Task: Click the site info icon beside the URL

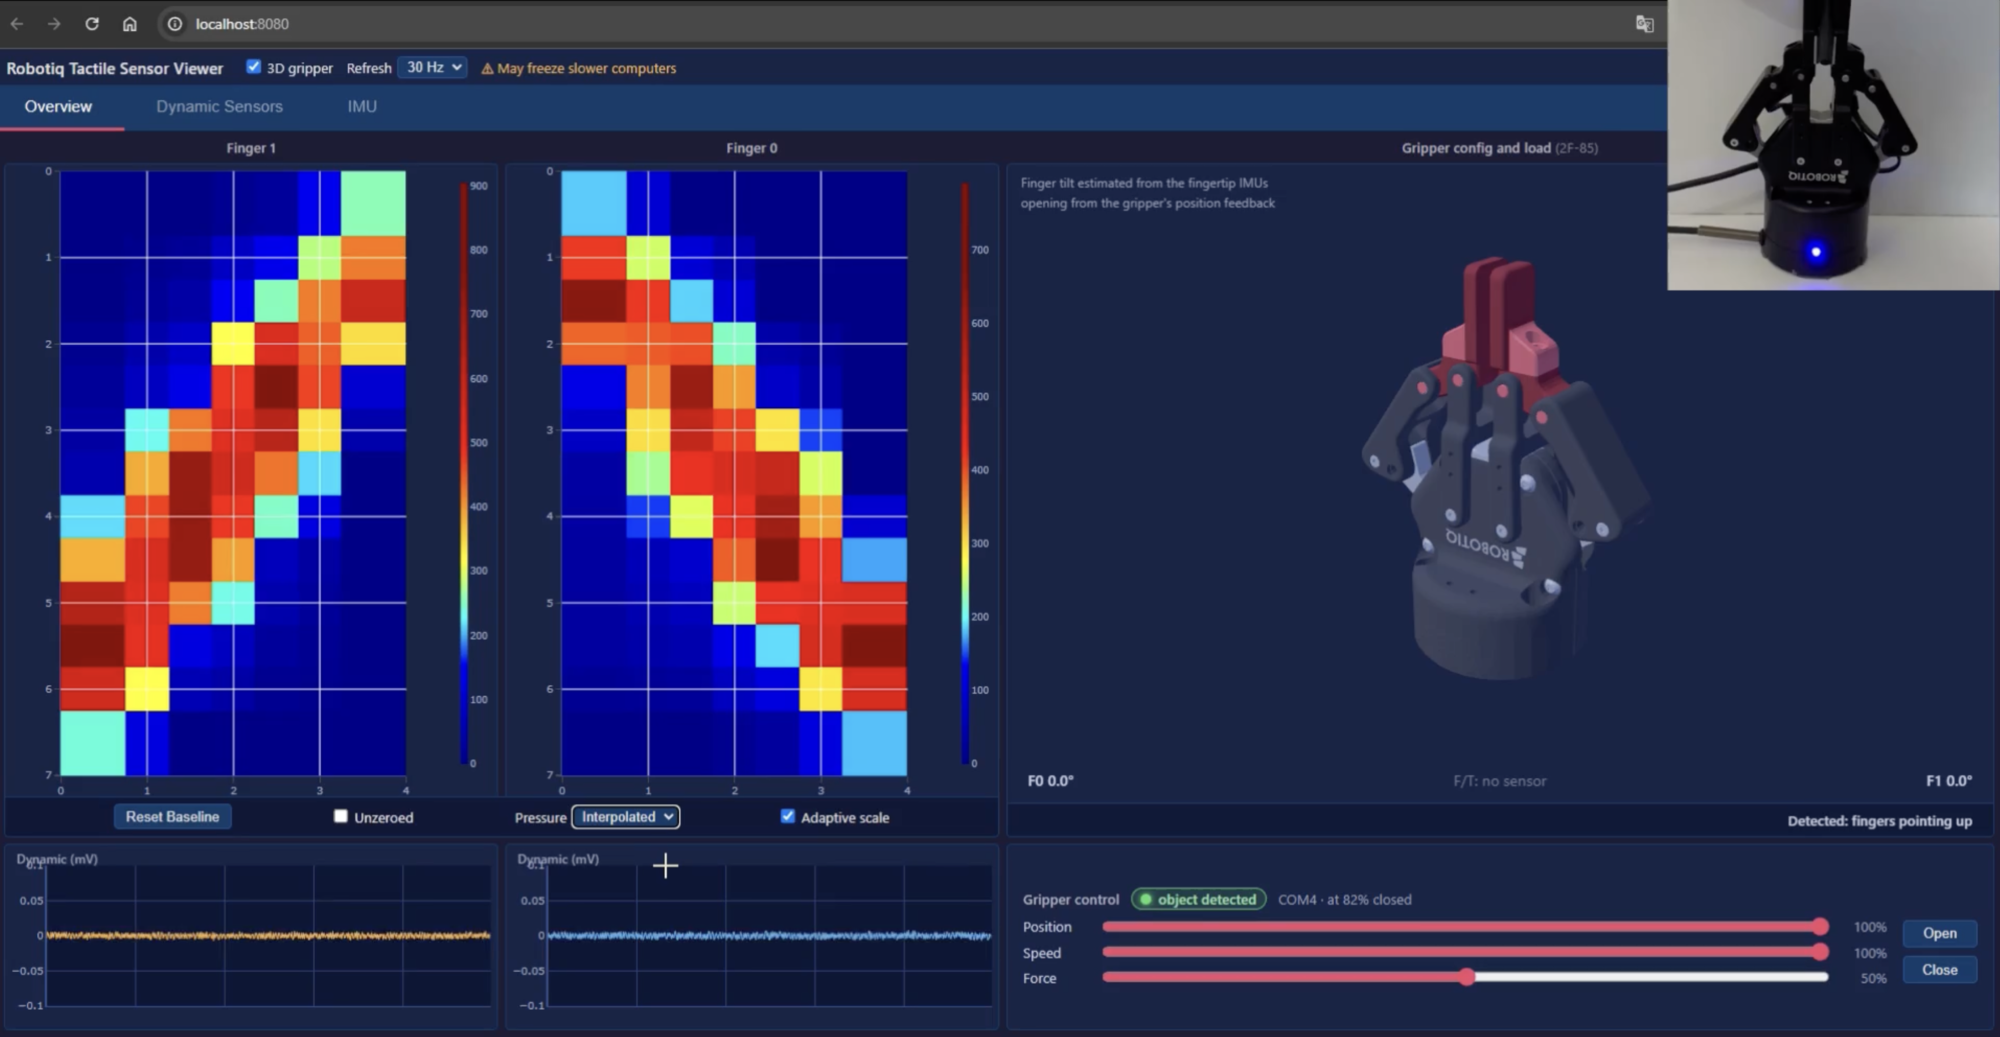Action: [175, 24]
